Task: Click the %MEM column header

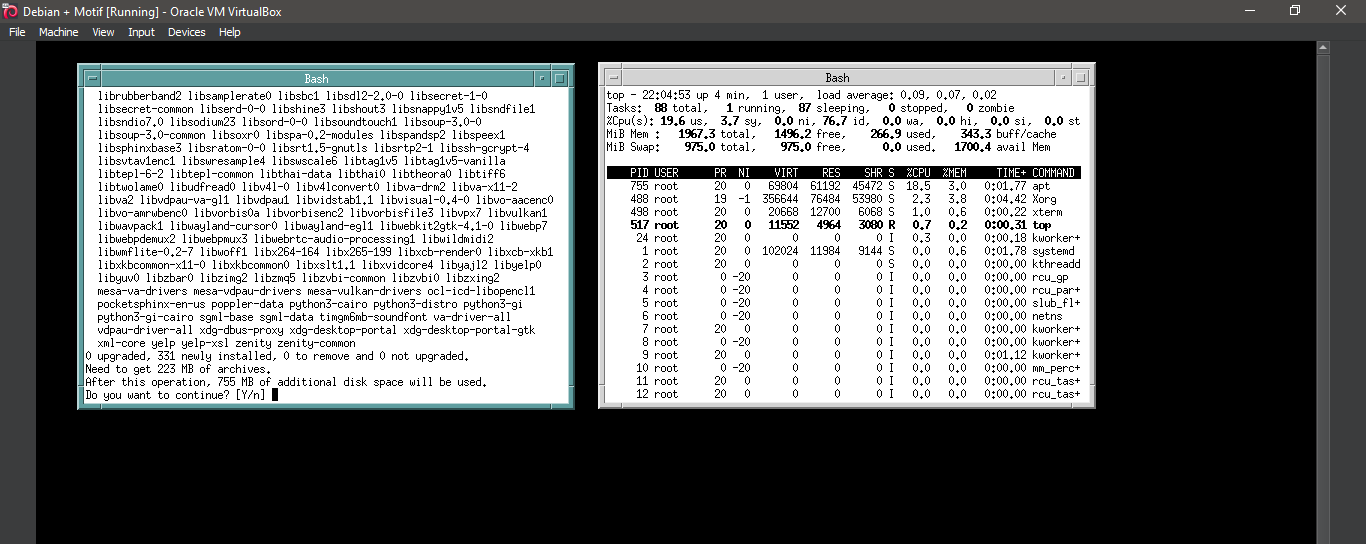Action: [x=954, y=173]
